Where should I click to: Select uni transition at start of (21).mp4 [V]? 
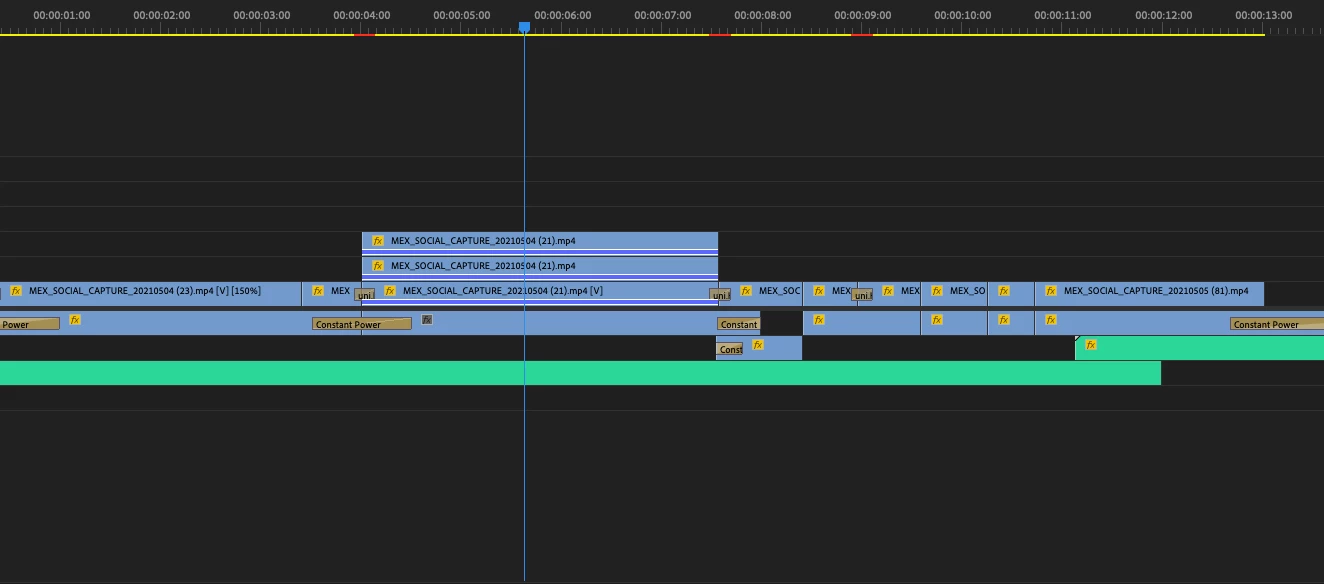[365, 295]
